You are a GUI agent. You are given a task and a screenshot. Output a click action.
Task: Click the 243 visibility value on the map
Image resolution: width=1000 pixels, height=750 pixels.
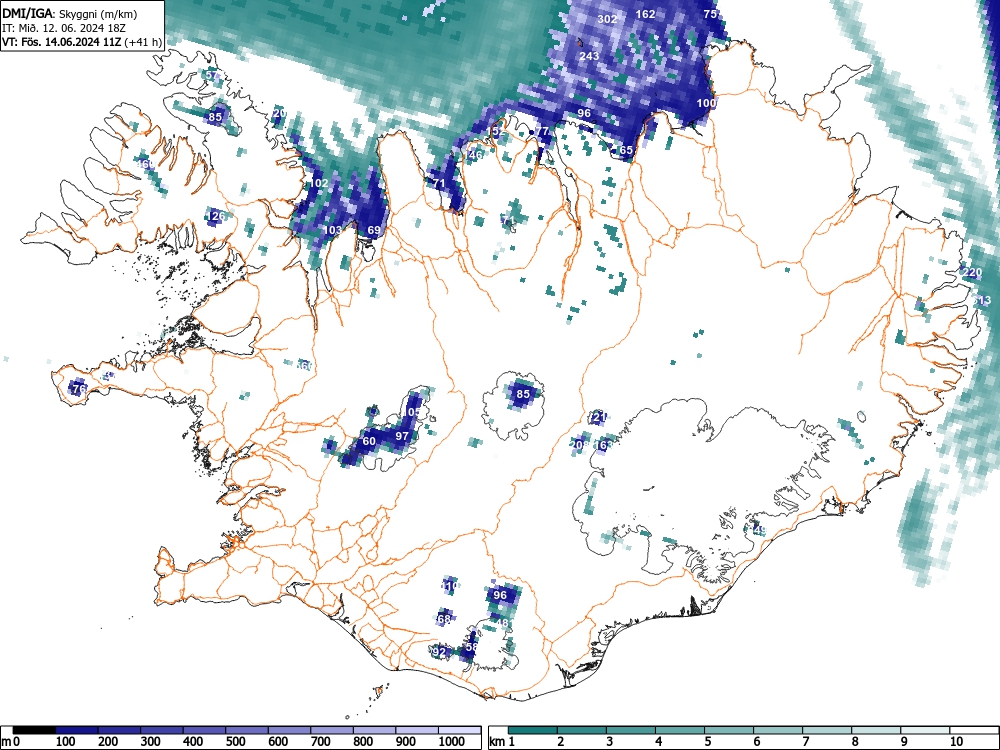click(x=589, y=56)
